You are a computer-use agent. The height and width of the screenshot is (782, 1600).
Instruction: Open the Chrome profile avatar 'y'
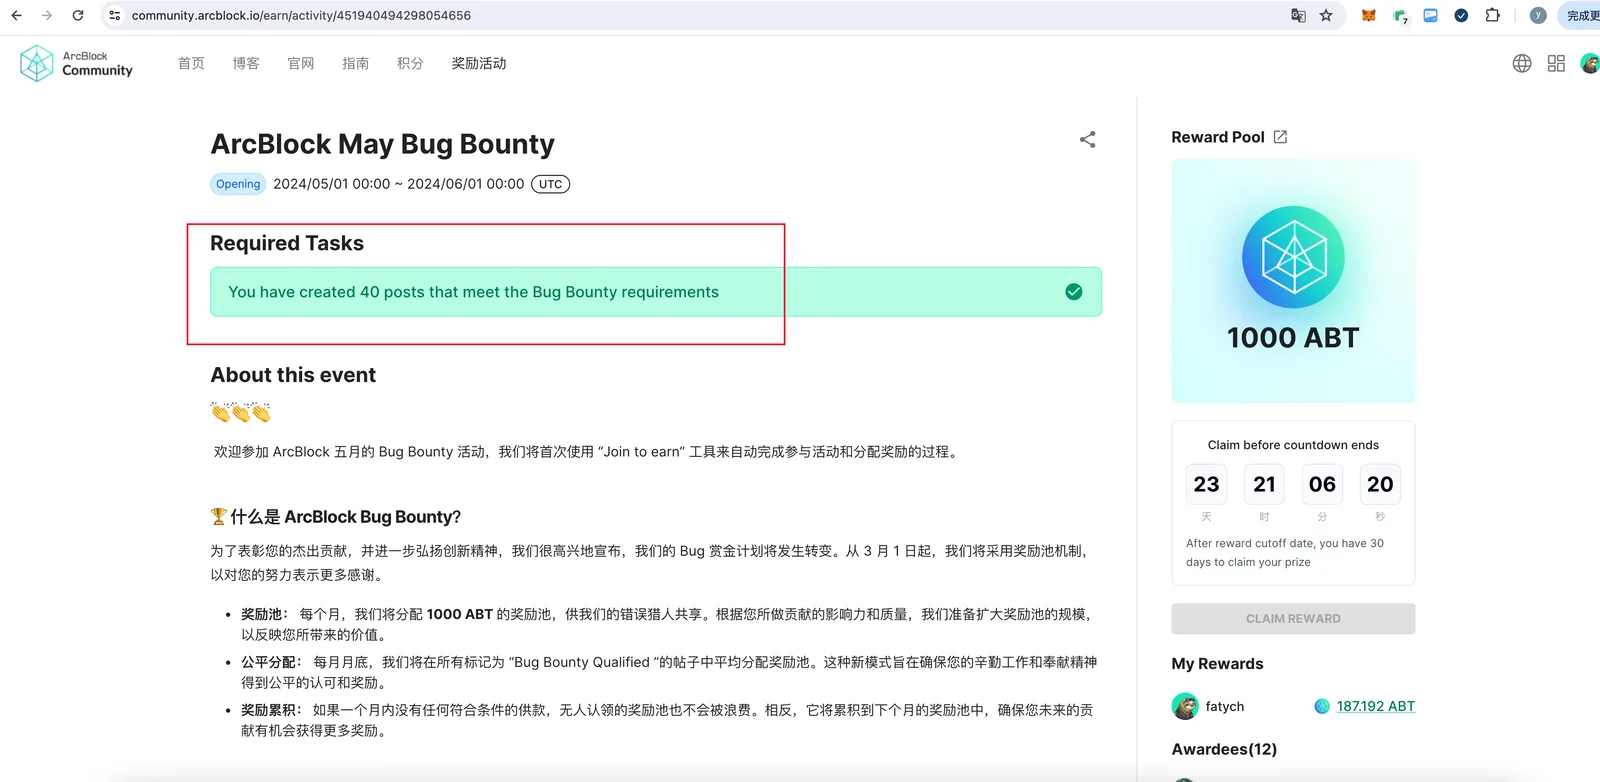pos(1538,15)
